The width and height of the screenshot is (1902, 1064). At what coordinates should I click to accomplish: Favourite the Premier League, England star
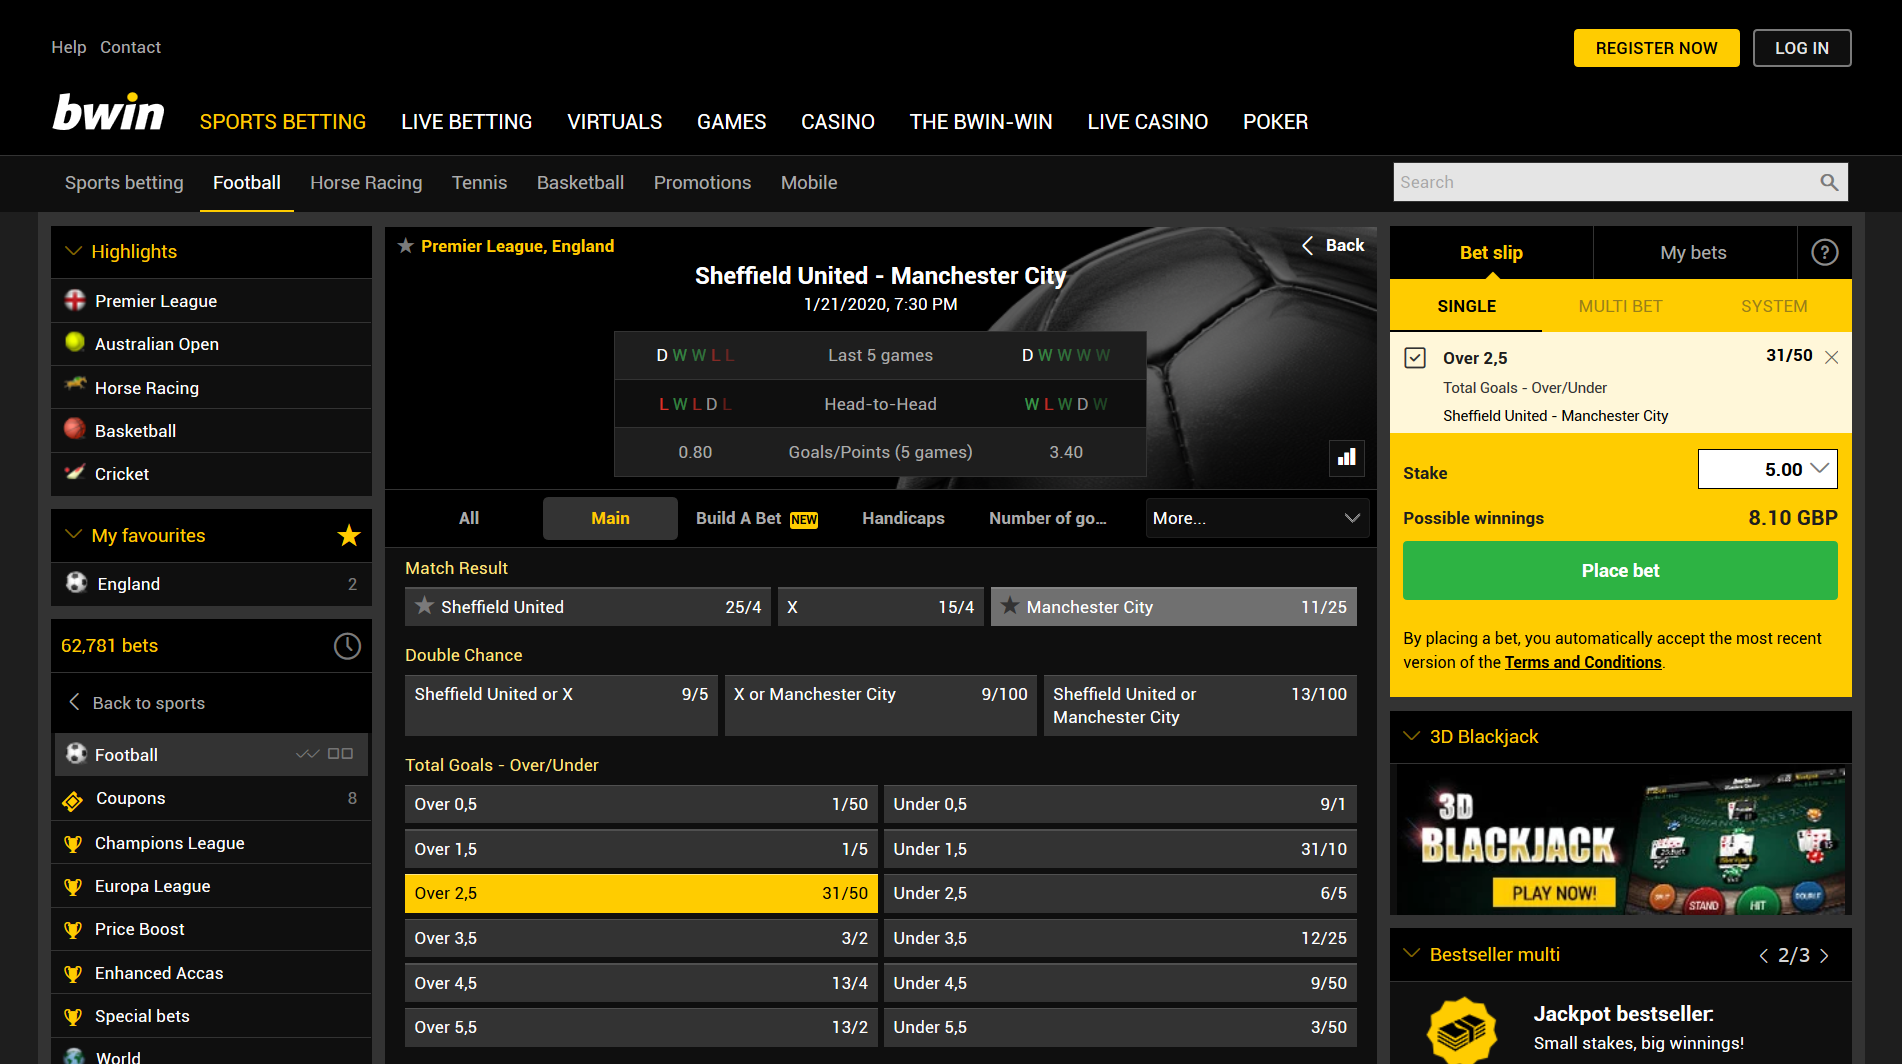(405, 246)
